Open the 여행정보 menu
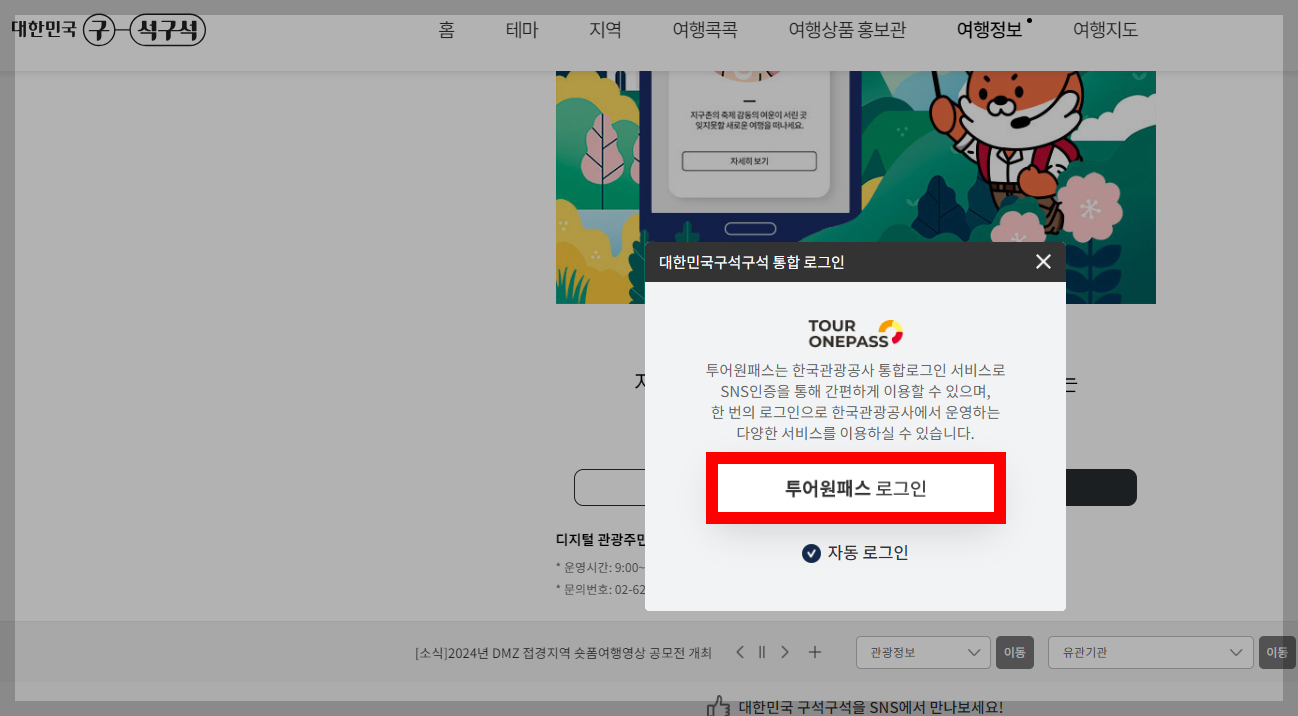This screenshot has width=1298, height=716. click(x=990, y=30)
